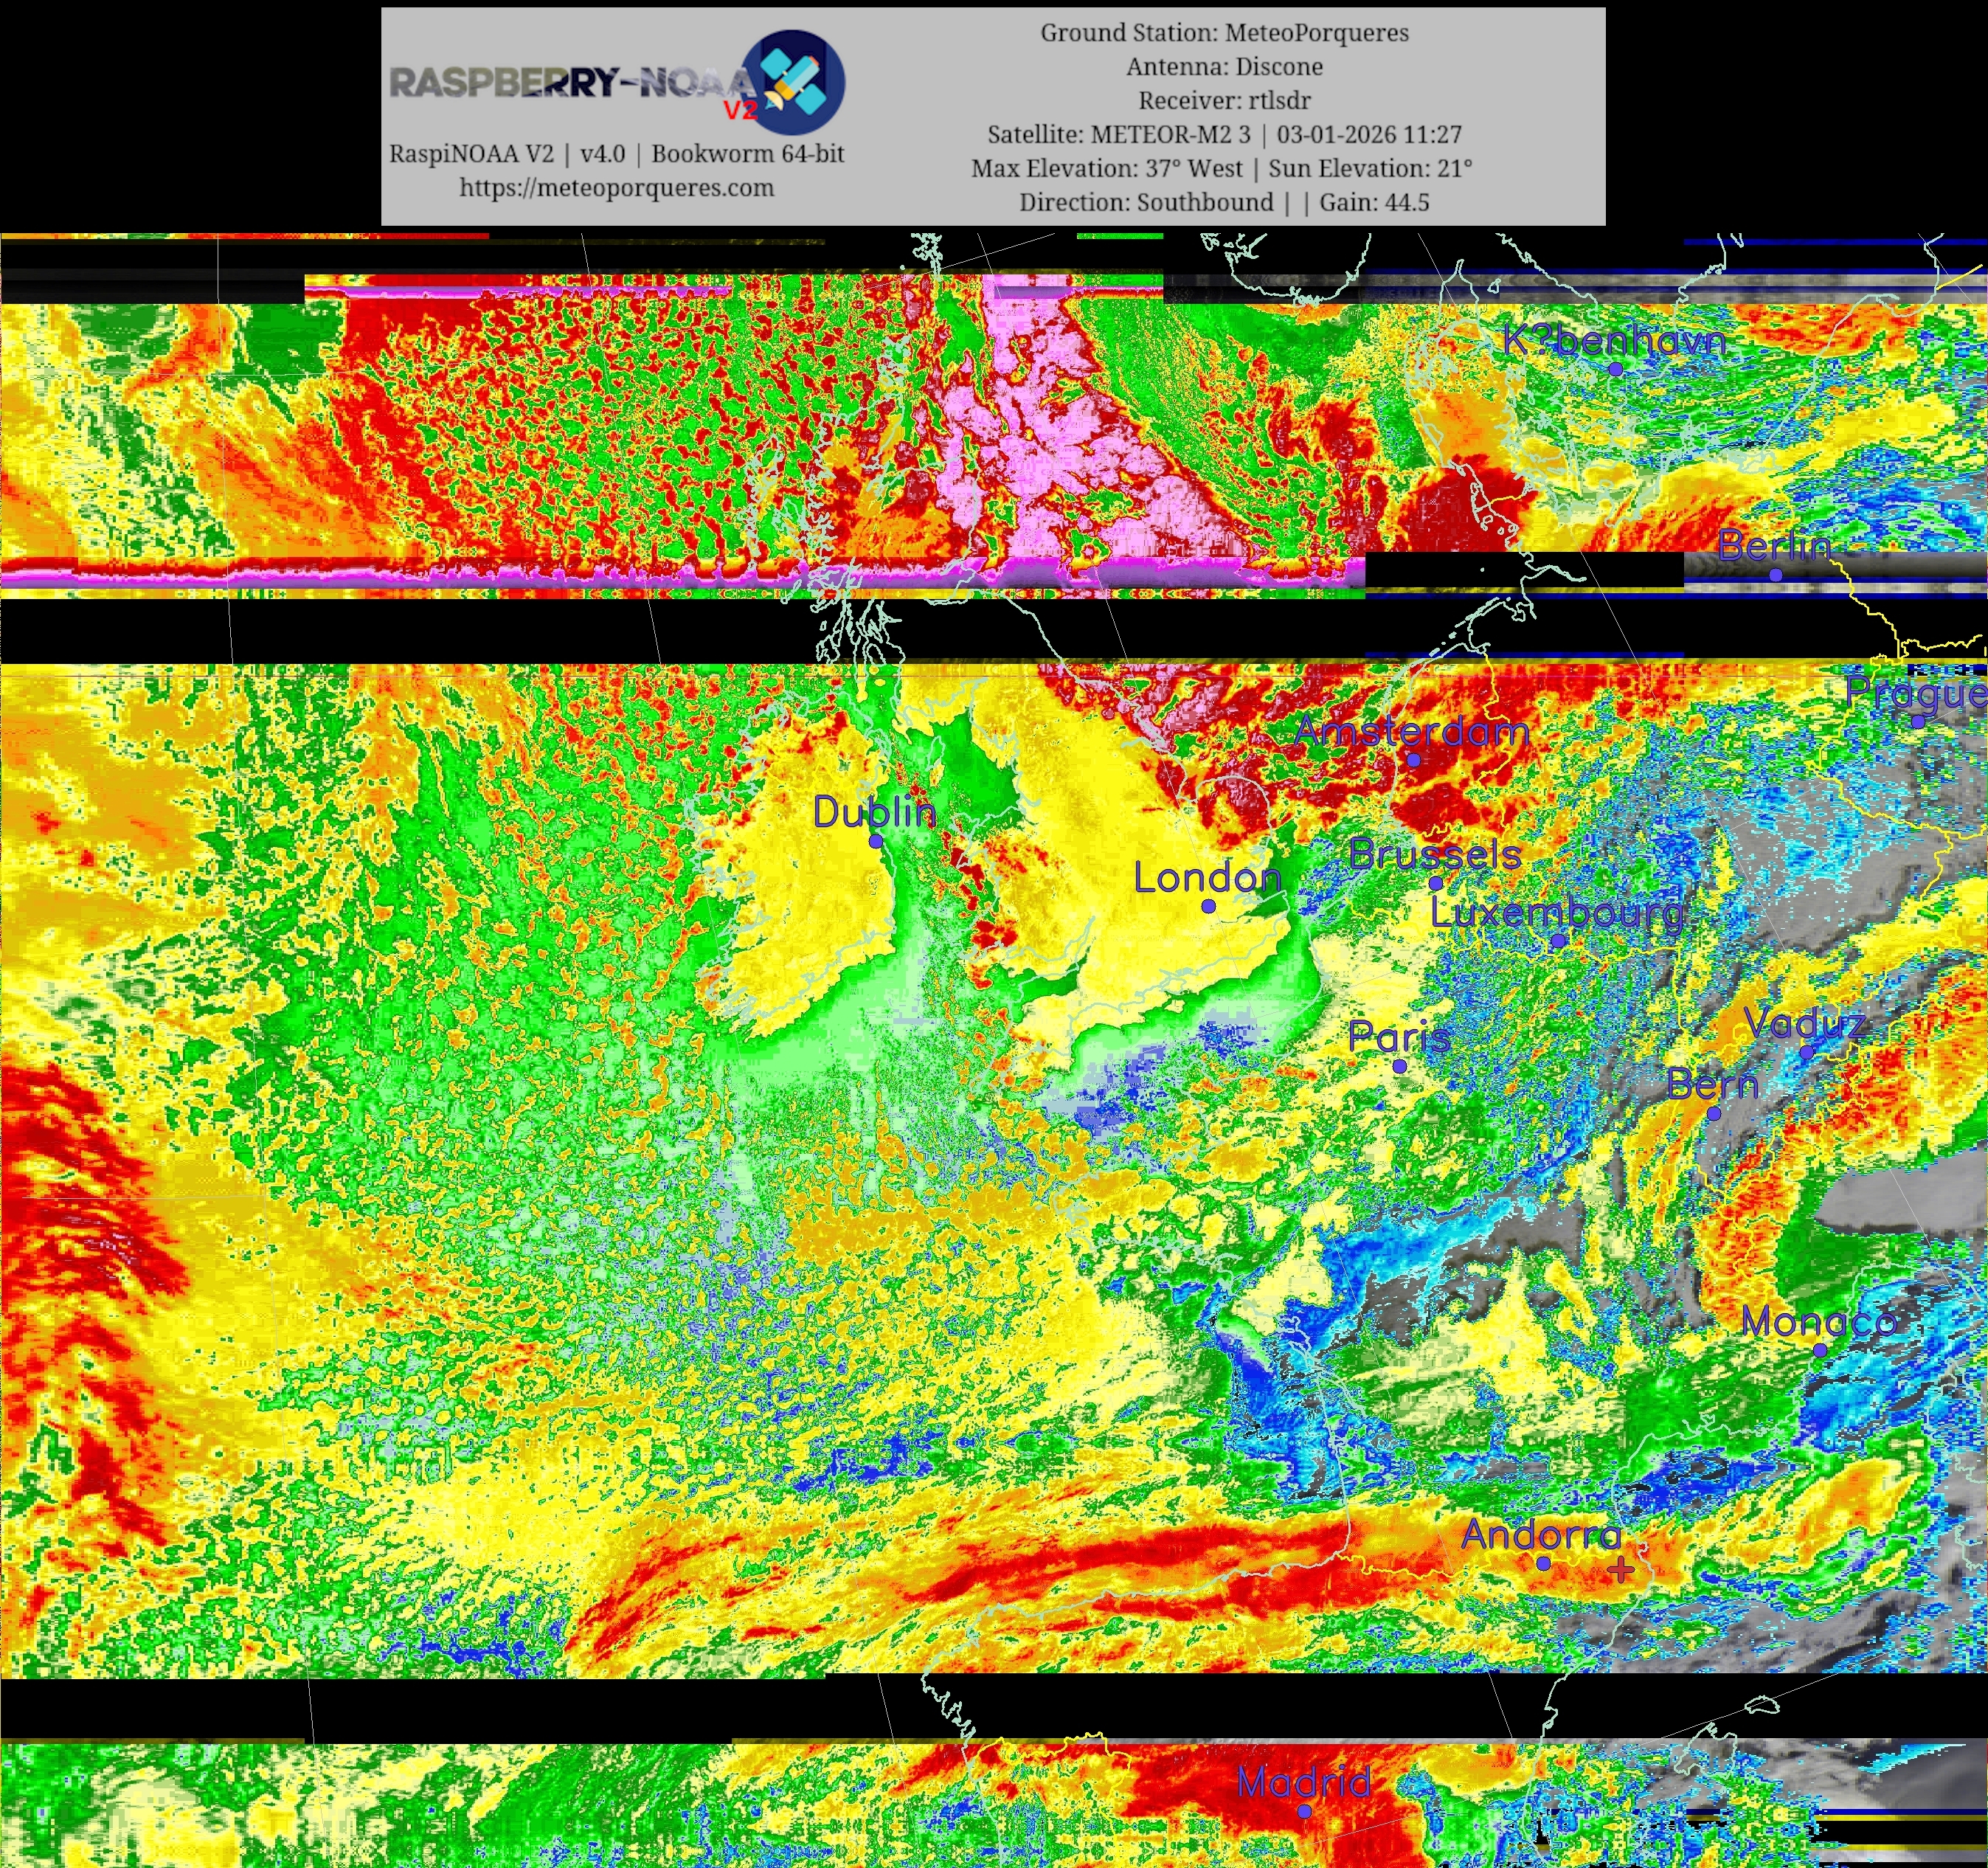
Task: Click the RASPBERRY-NOAA logo text
Action: click(x=570, y=82)
